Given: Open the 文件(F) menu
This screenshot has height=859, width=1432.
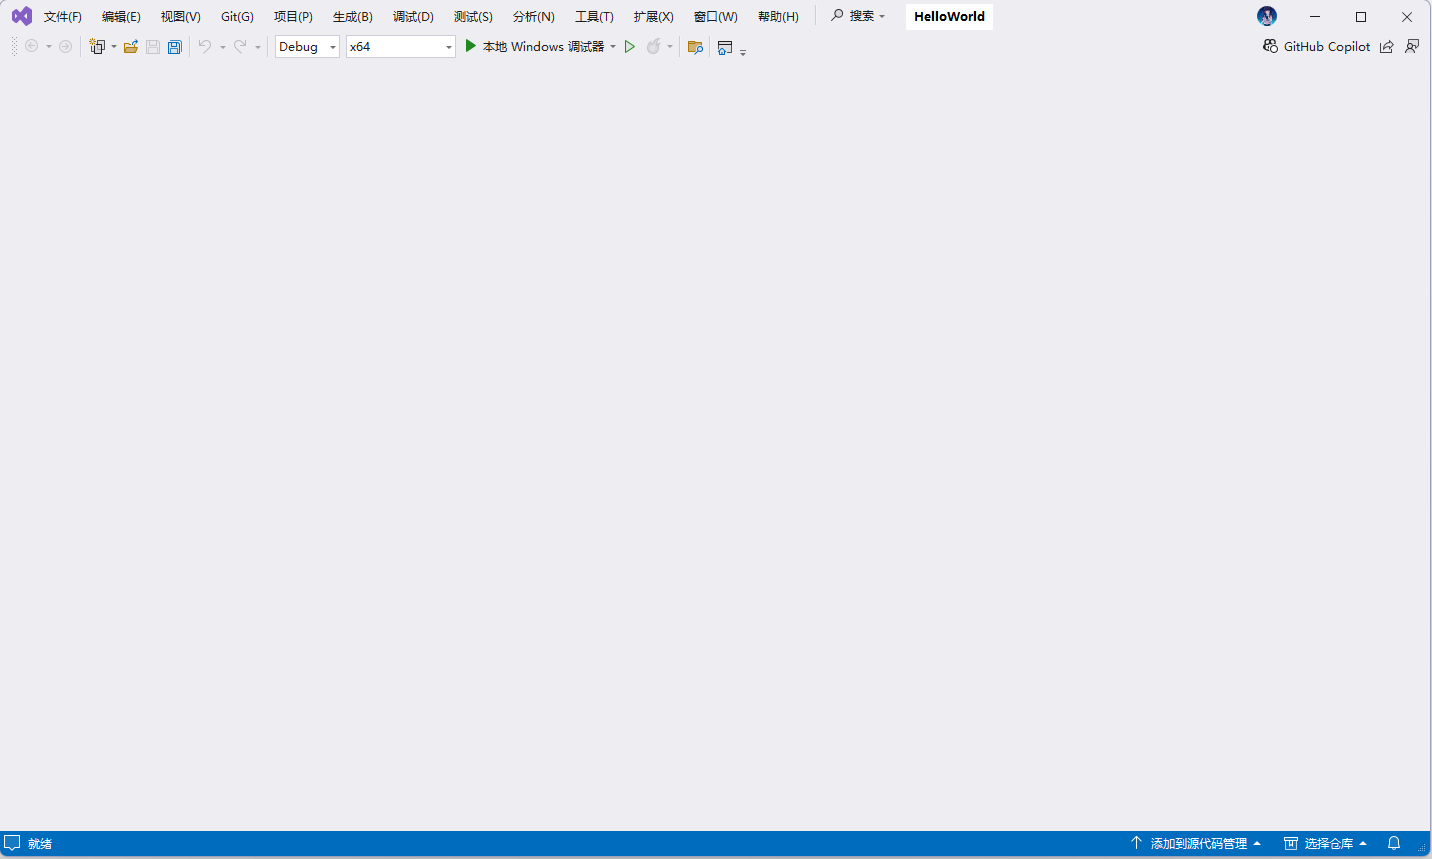Looking at the screenshot, I should pyautogui.click(x=62, y=17).
